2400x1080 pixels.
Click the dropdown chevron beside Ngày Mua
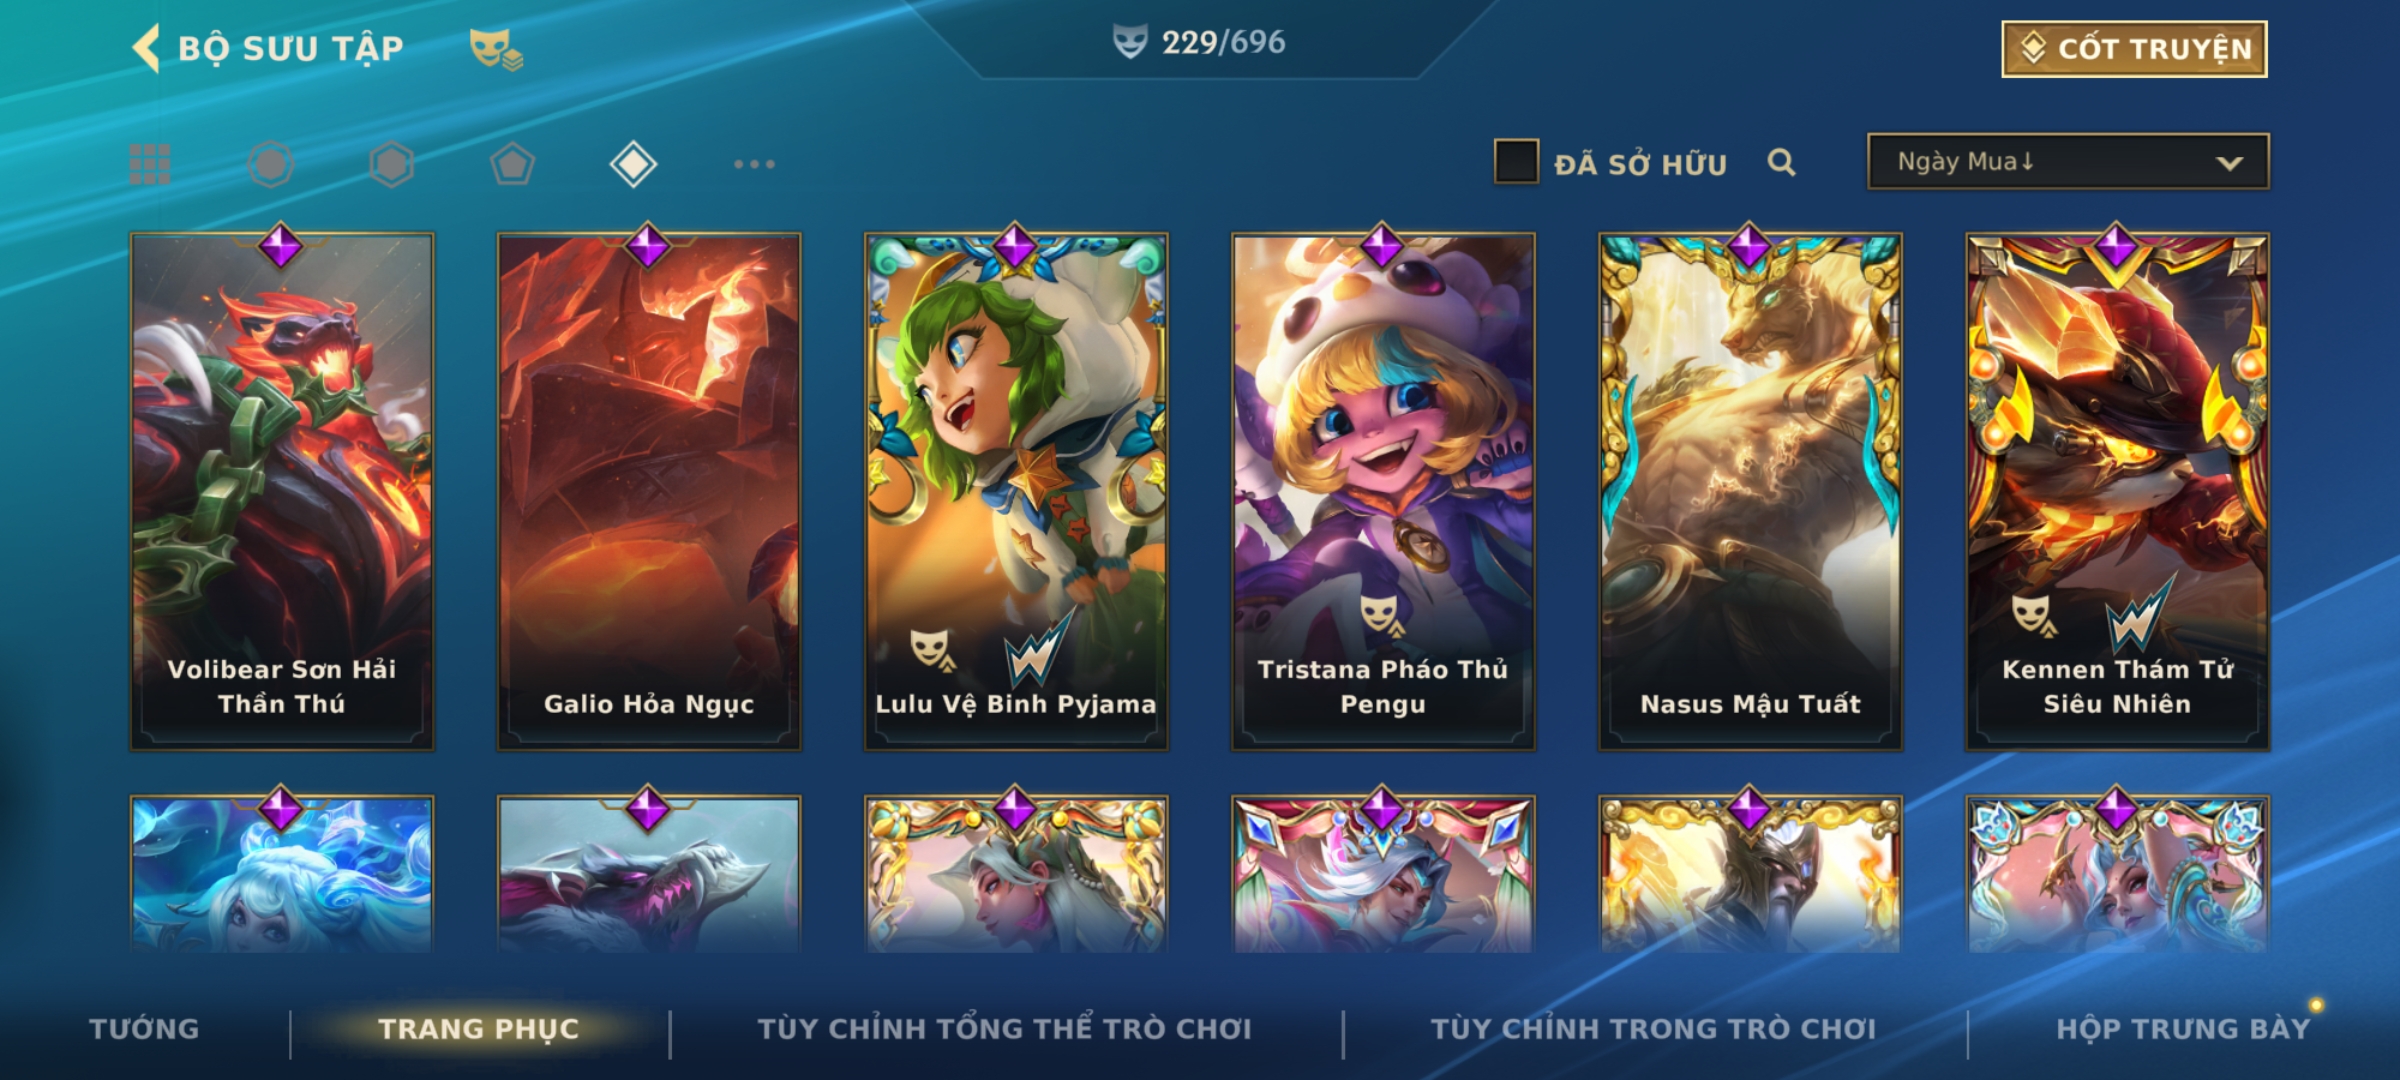click(x=2229, y=163)
